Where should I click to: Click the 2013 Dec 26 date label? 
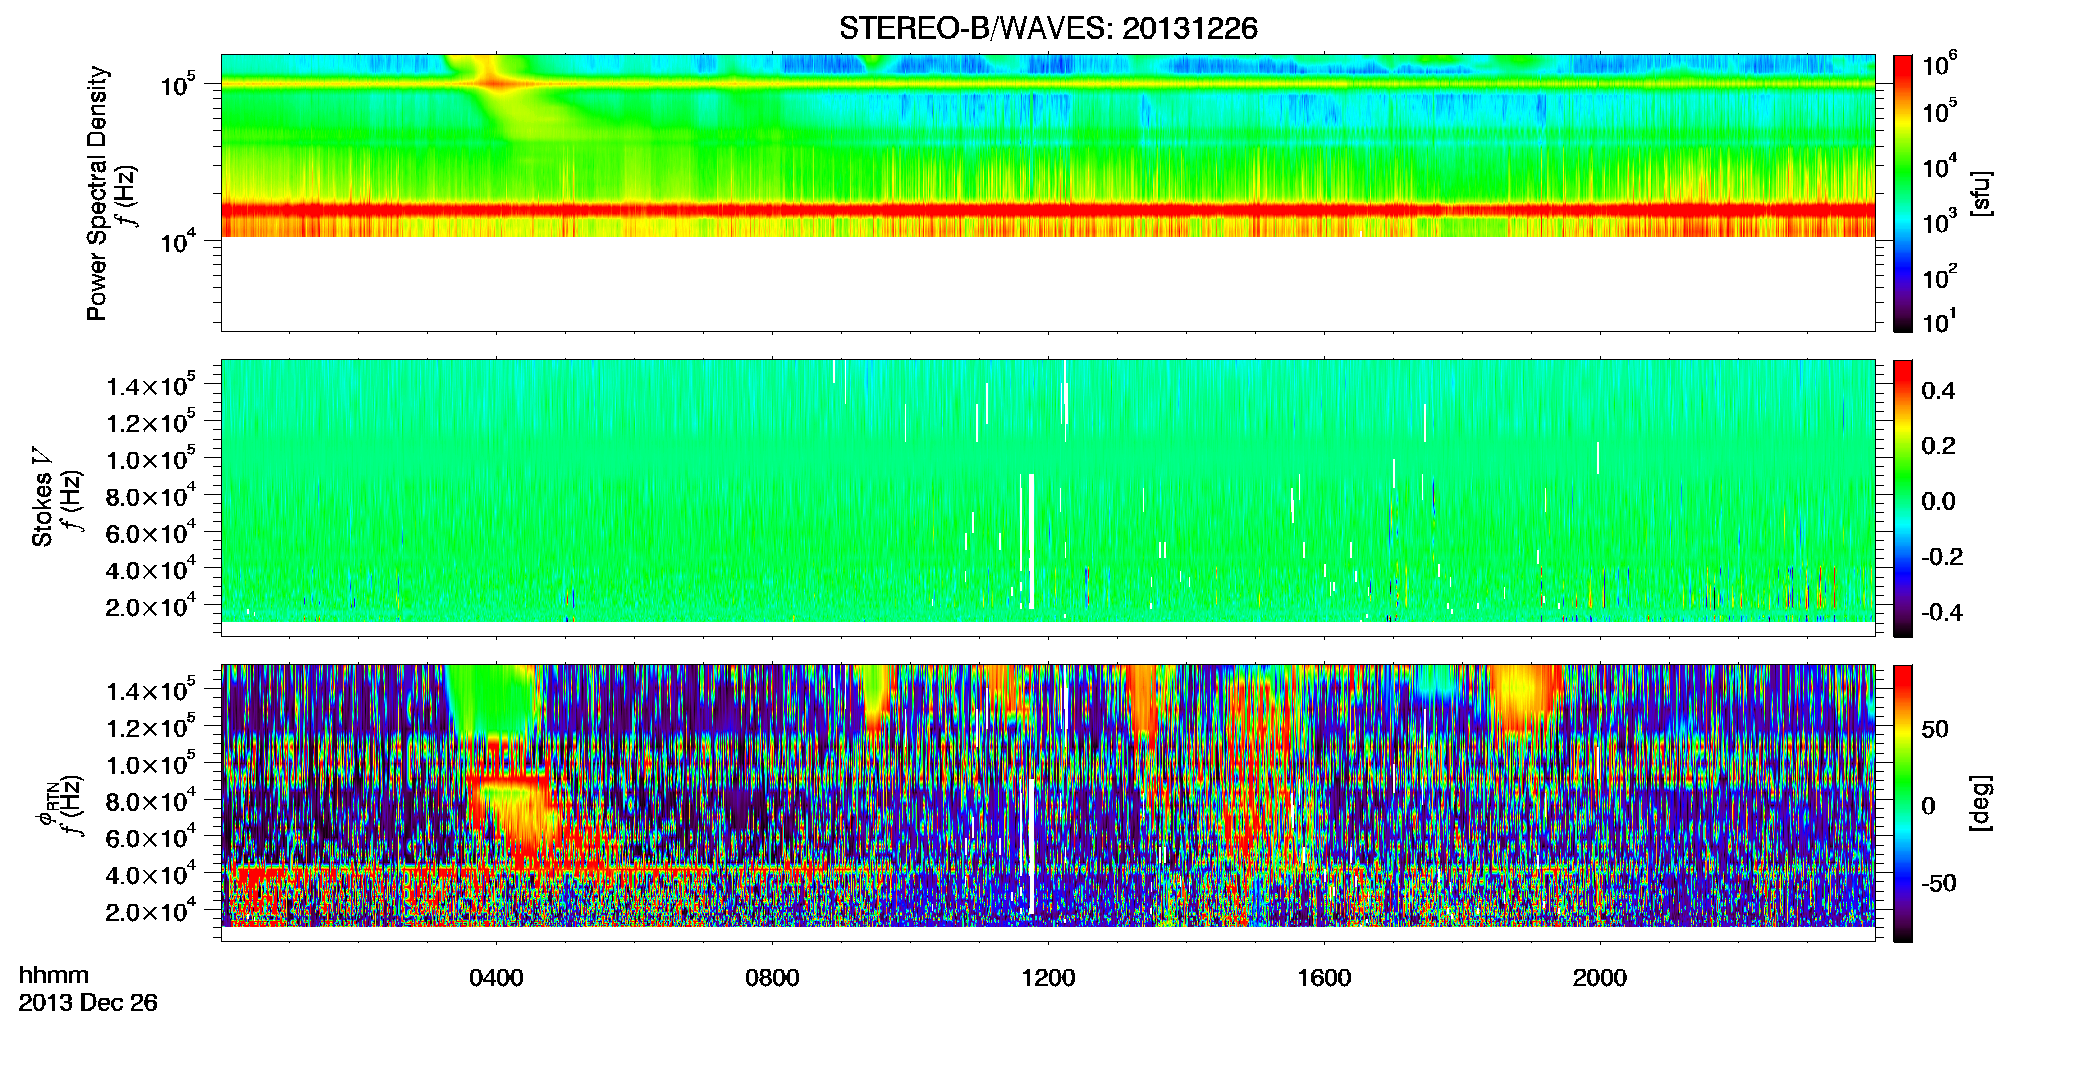pos(88,1003)
